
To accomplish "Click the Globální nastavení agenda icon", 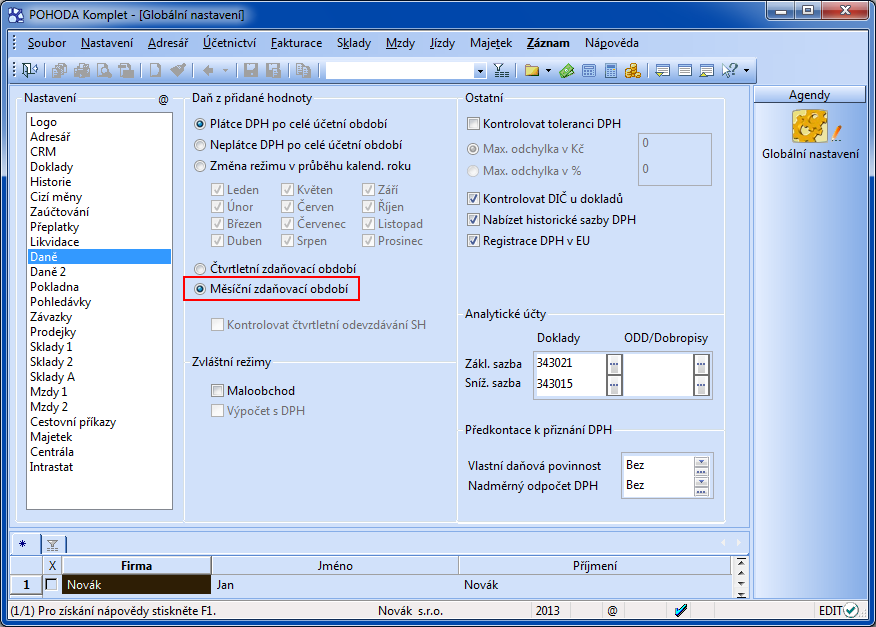I will (810, 126).
